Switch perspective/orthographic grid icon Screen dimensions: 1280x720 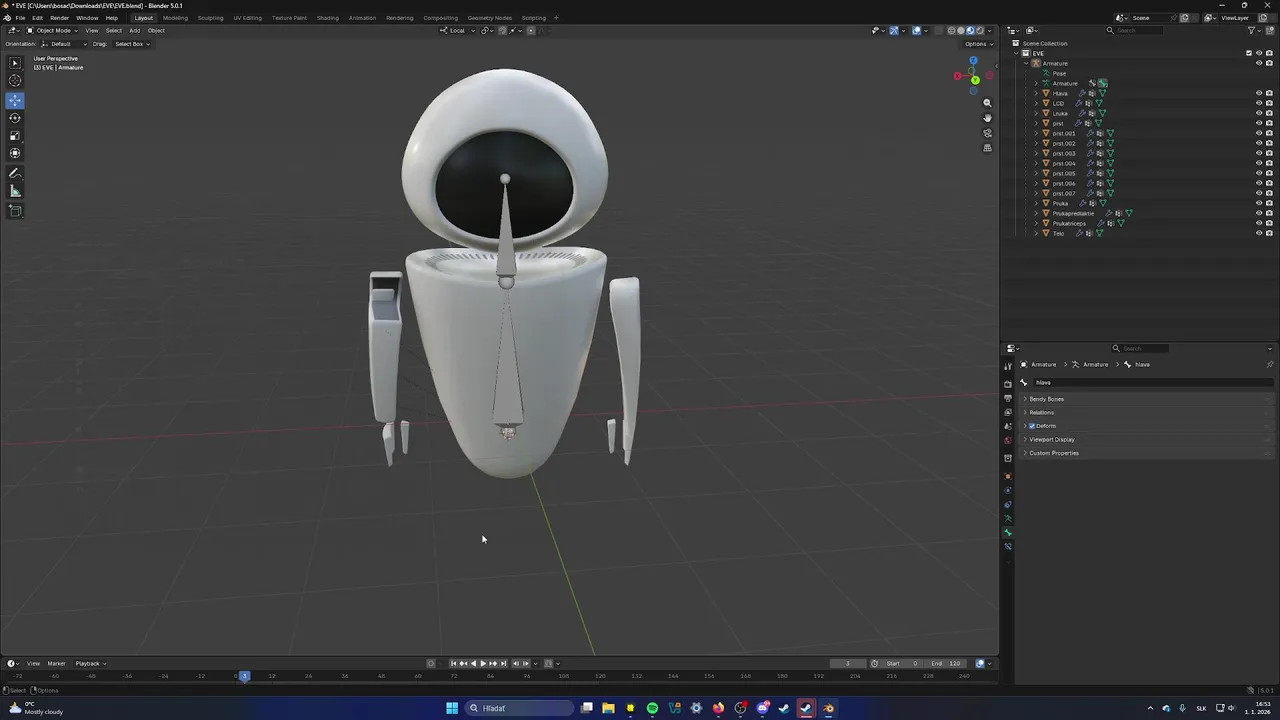pyautogui.click(x=988, y=148)
